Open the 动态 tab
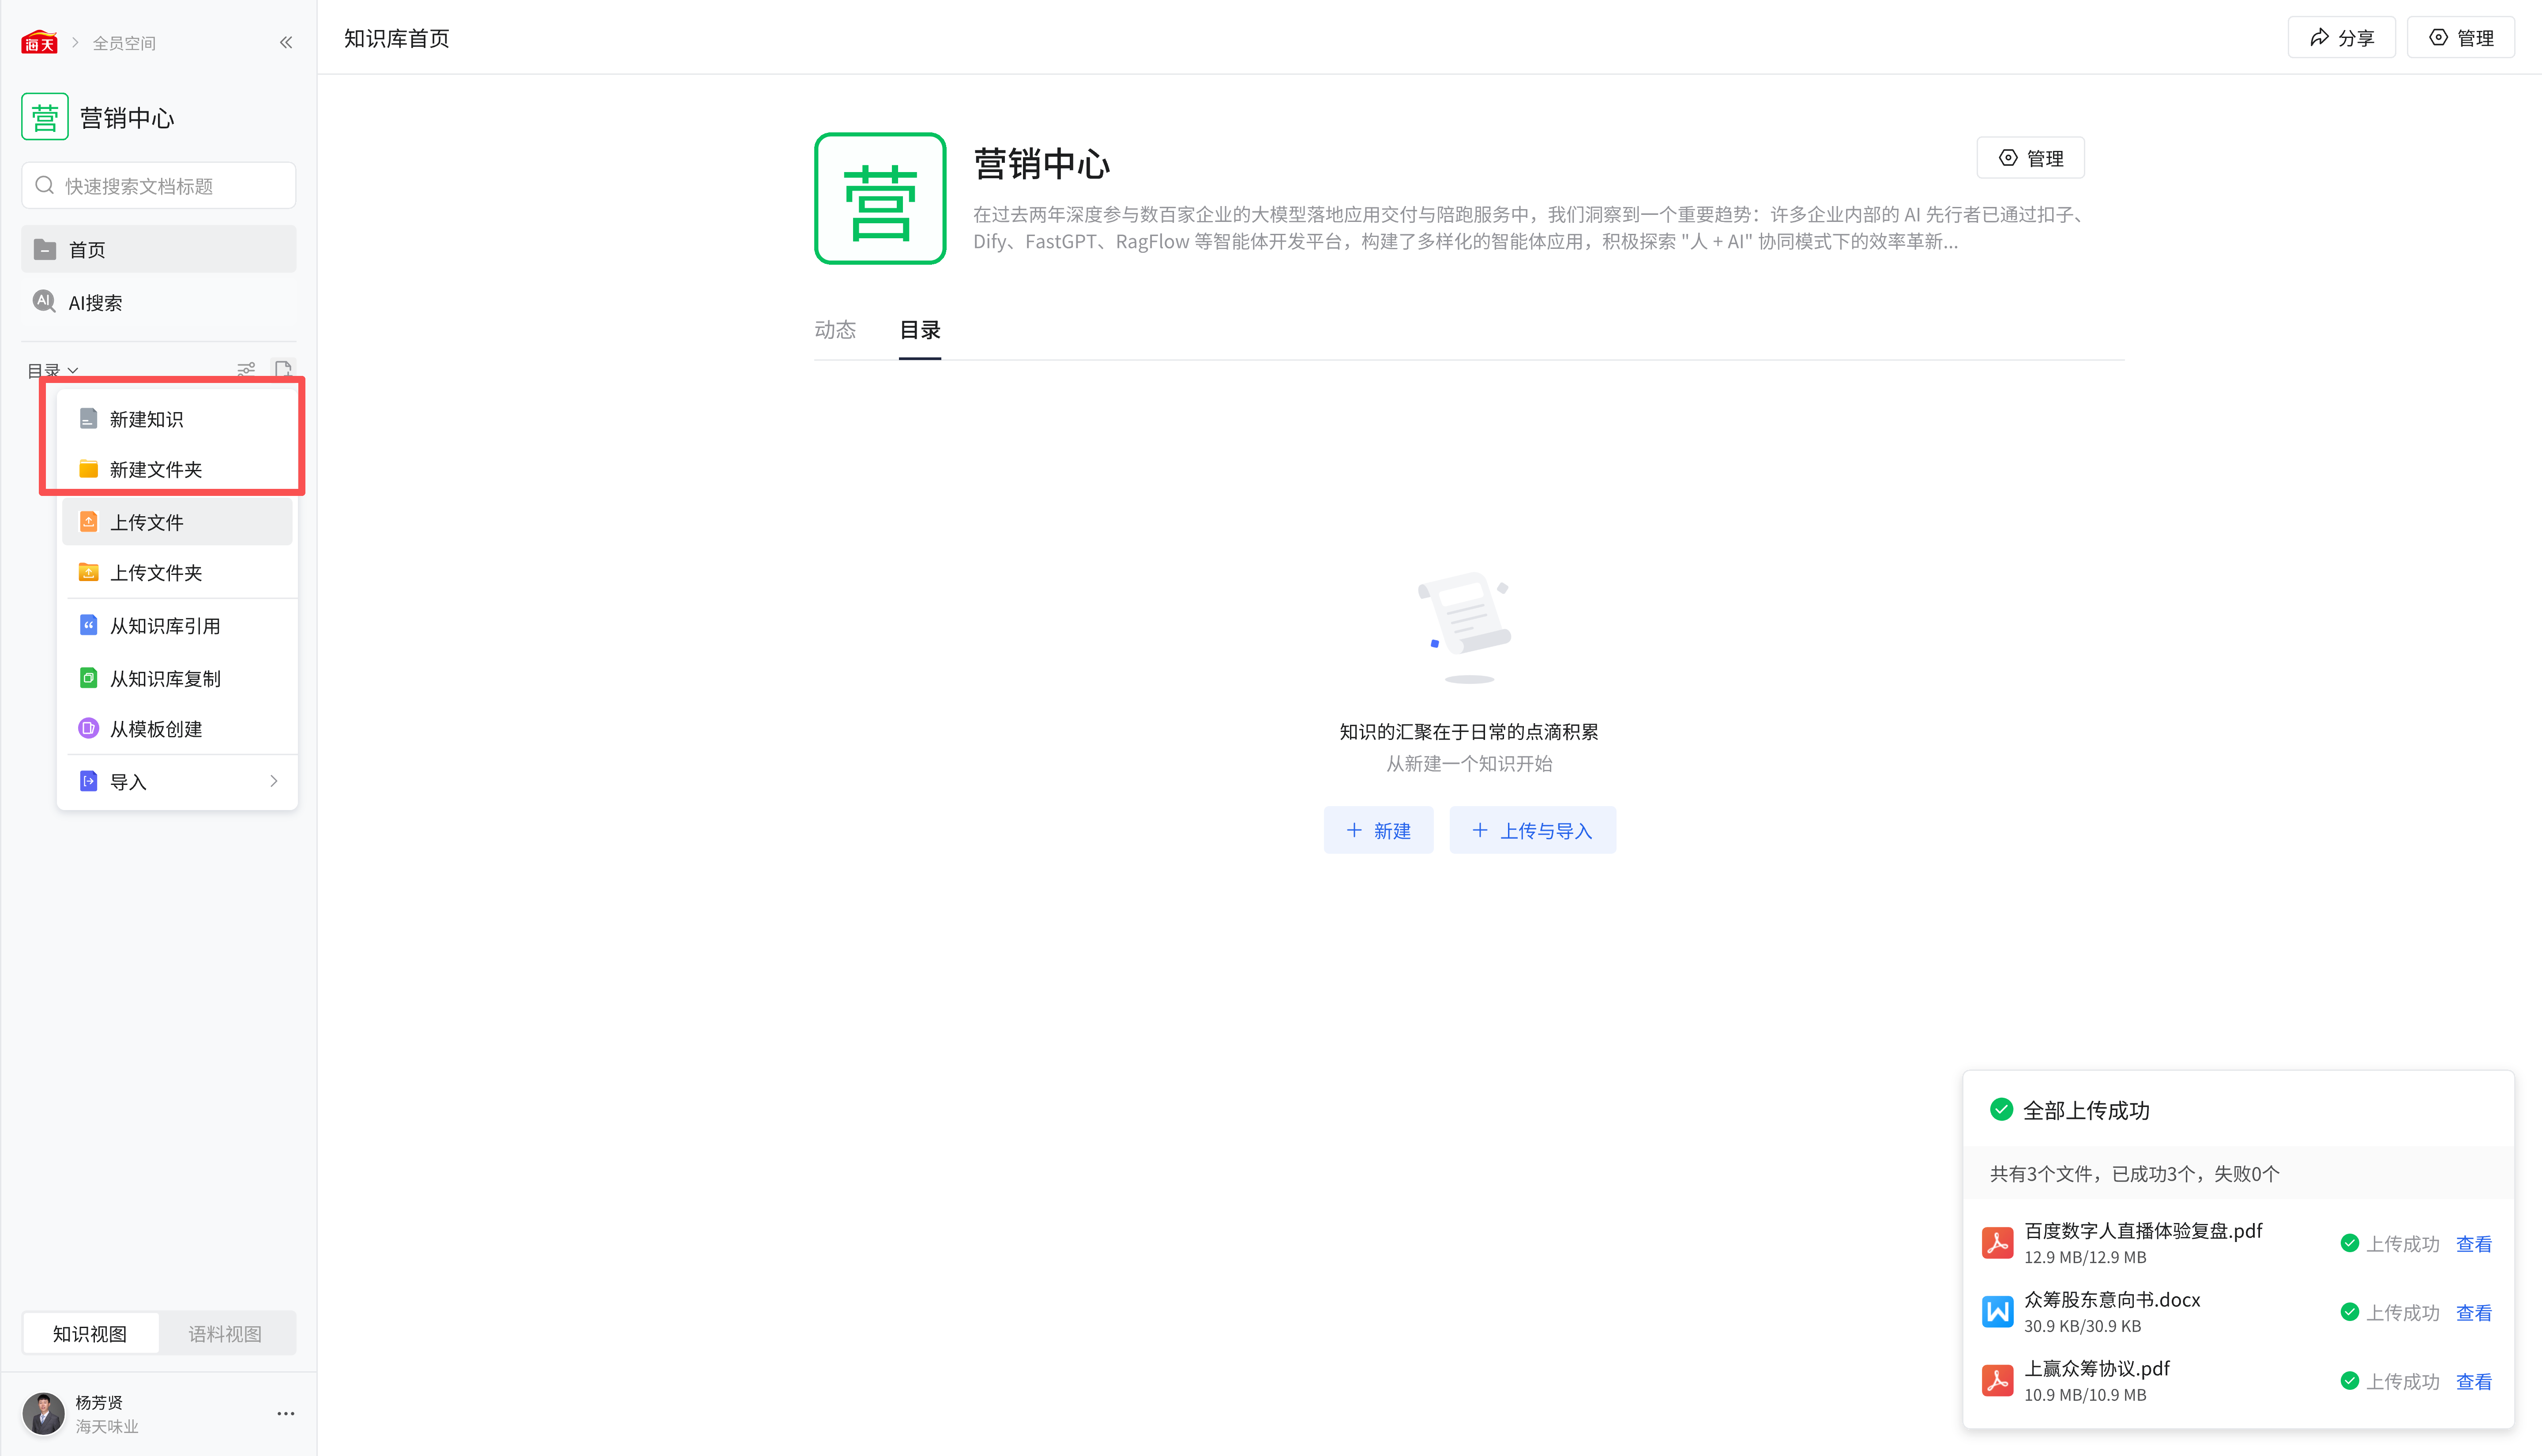2542x1456 pixels. (x=834, y=330)
